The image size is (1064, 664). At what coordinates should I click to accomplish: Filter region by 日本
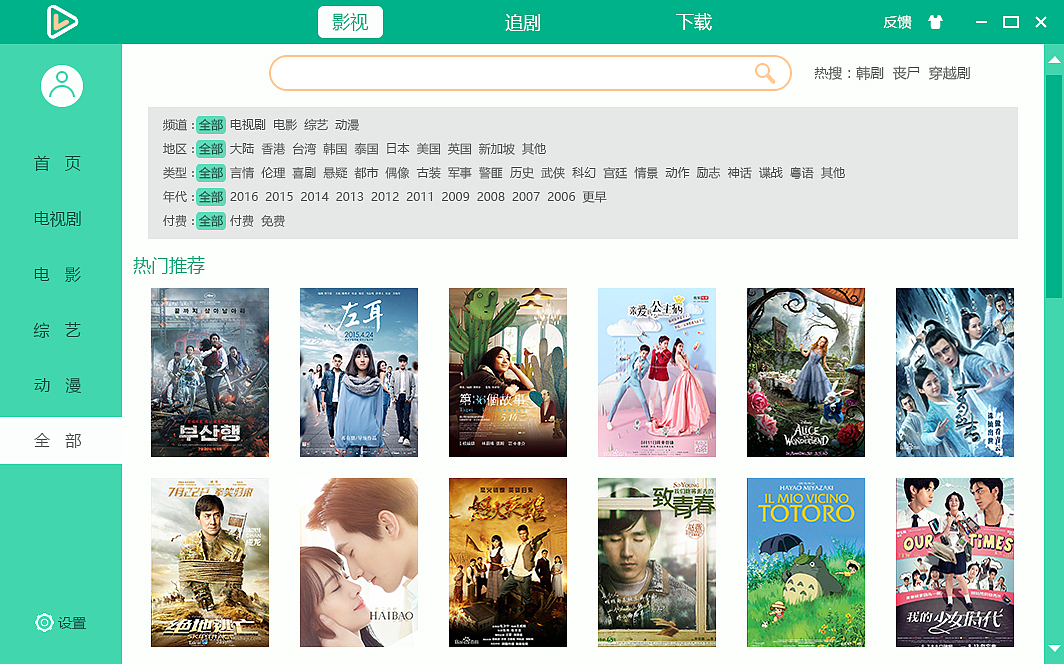398,149
